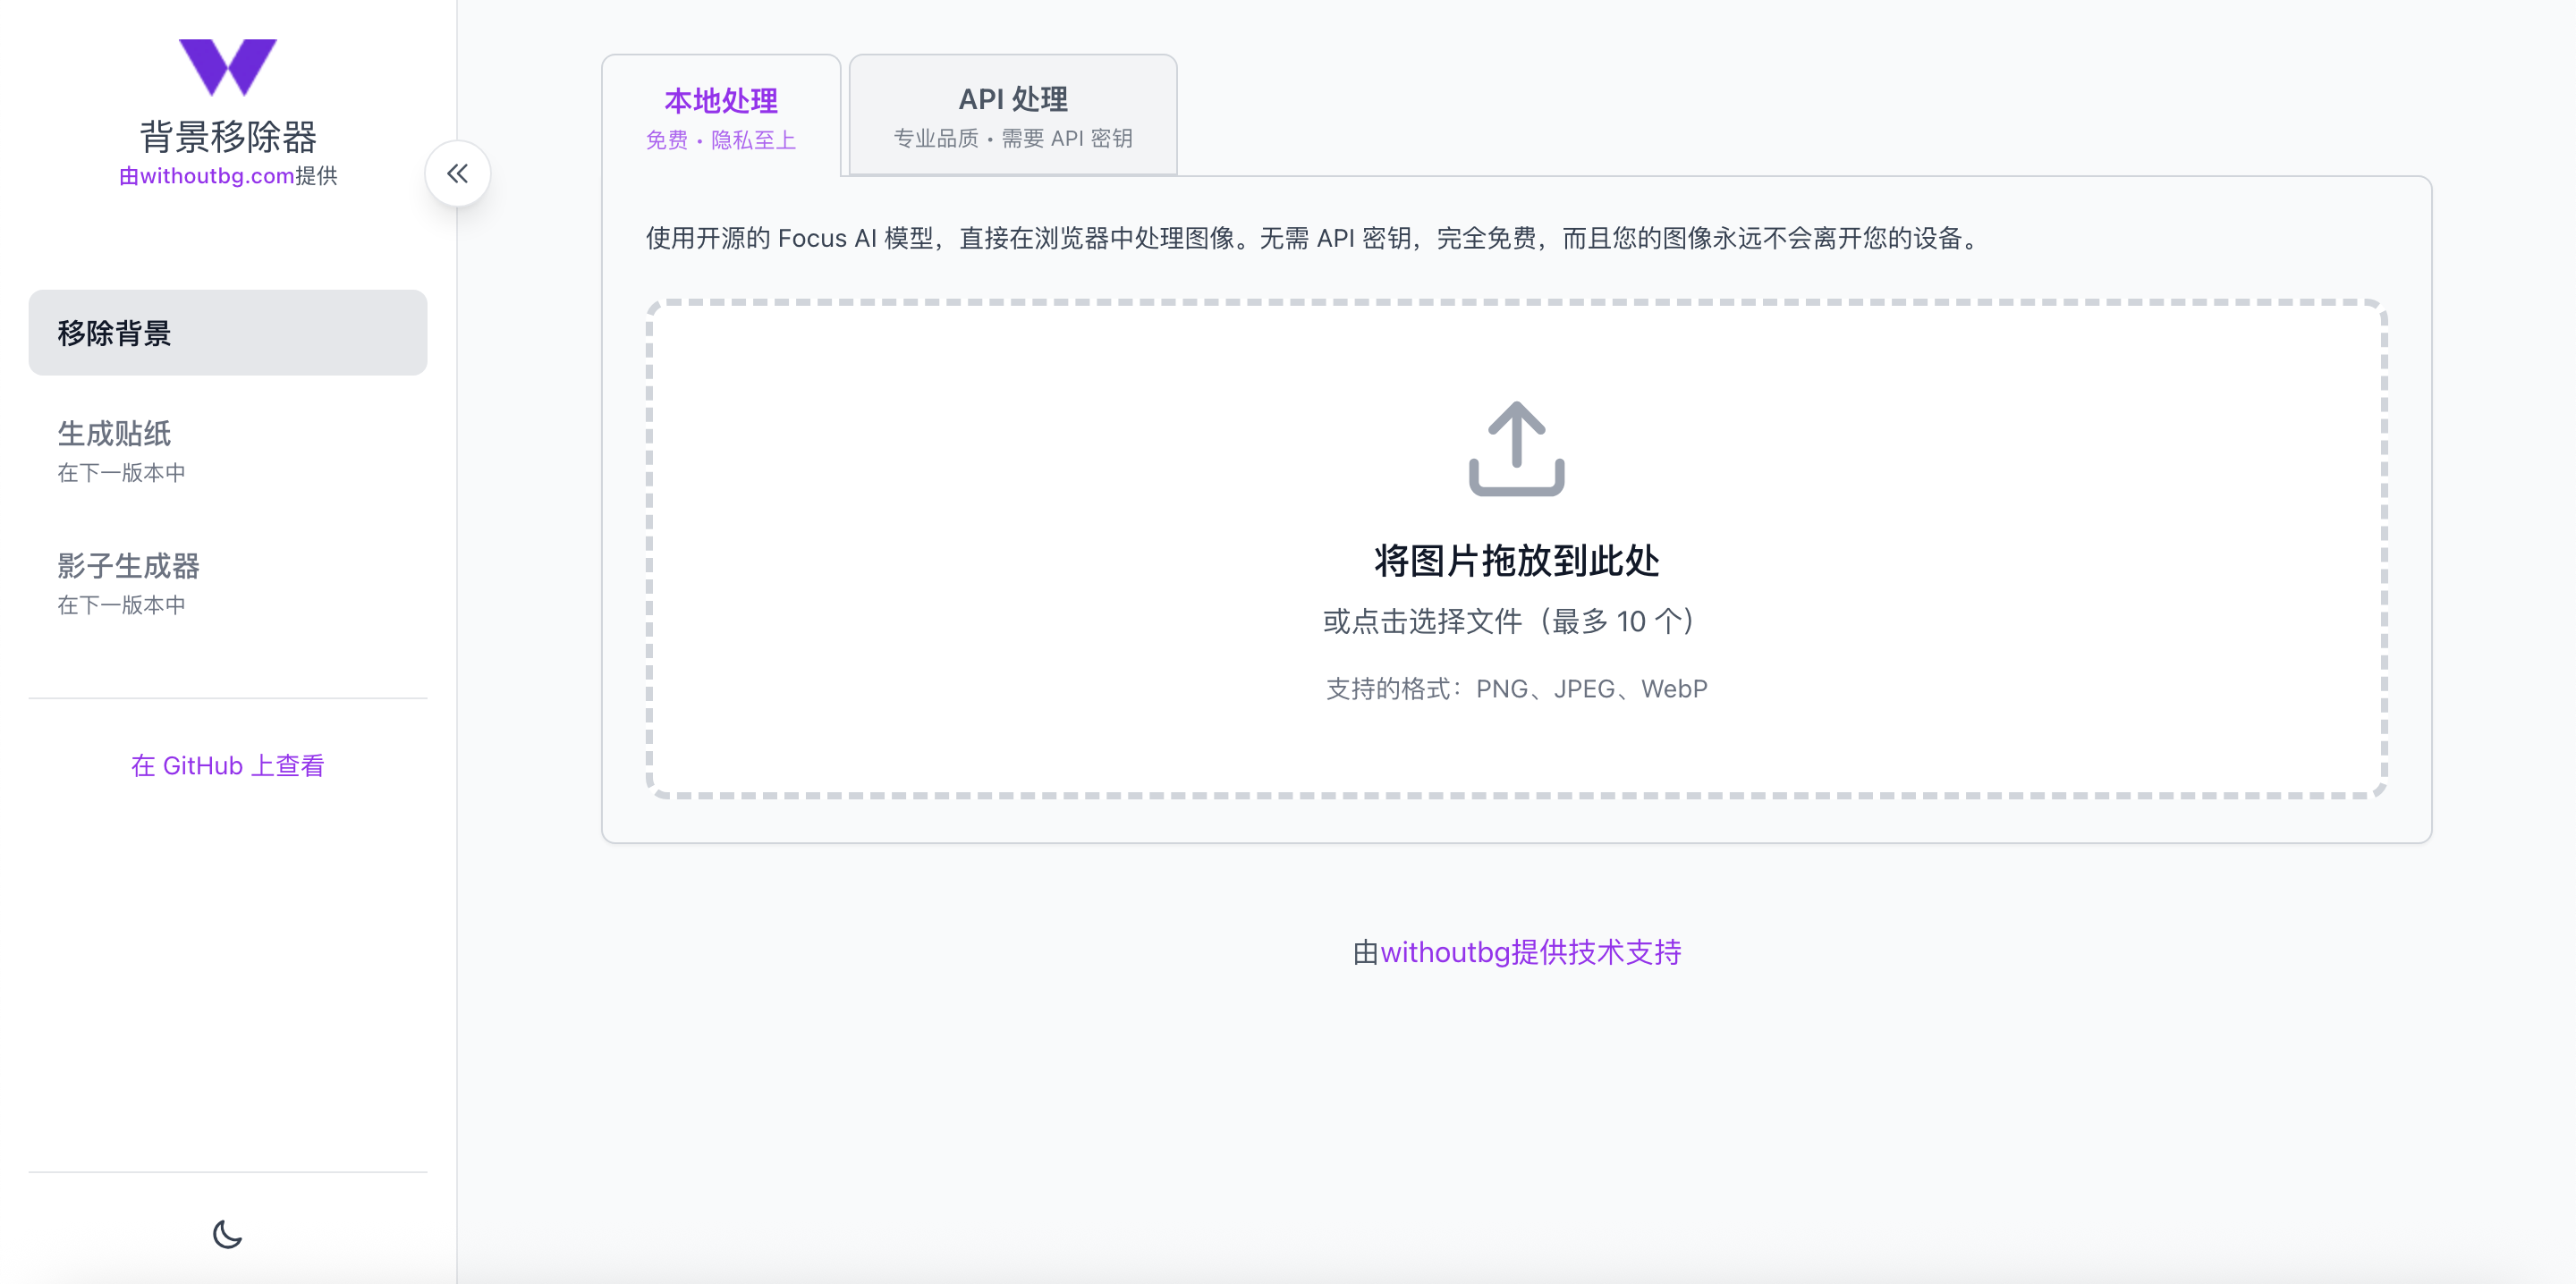Toggle dark mode with moon icon
This screenshot has height=1284, width=2576.
[227, 1233]
